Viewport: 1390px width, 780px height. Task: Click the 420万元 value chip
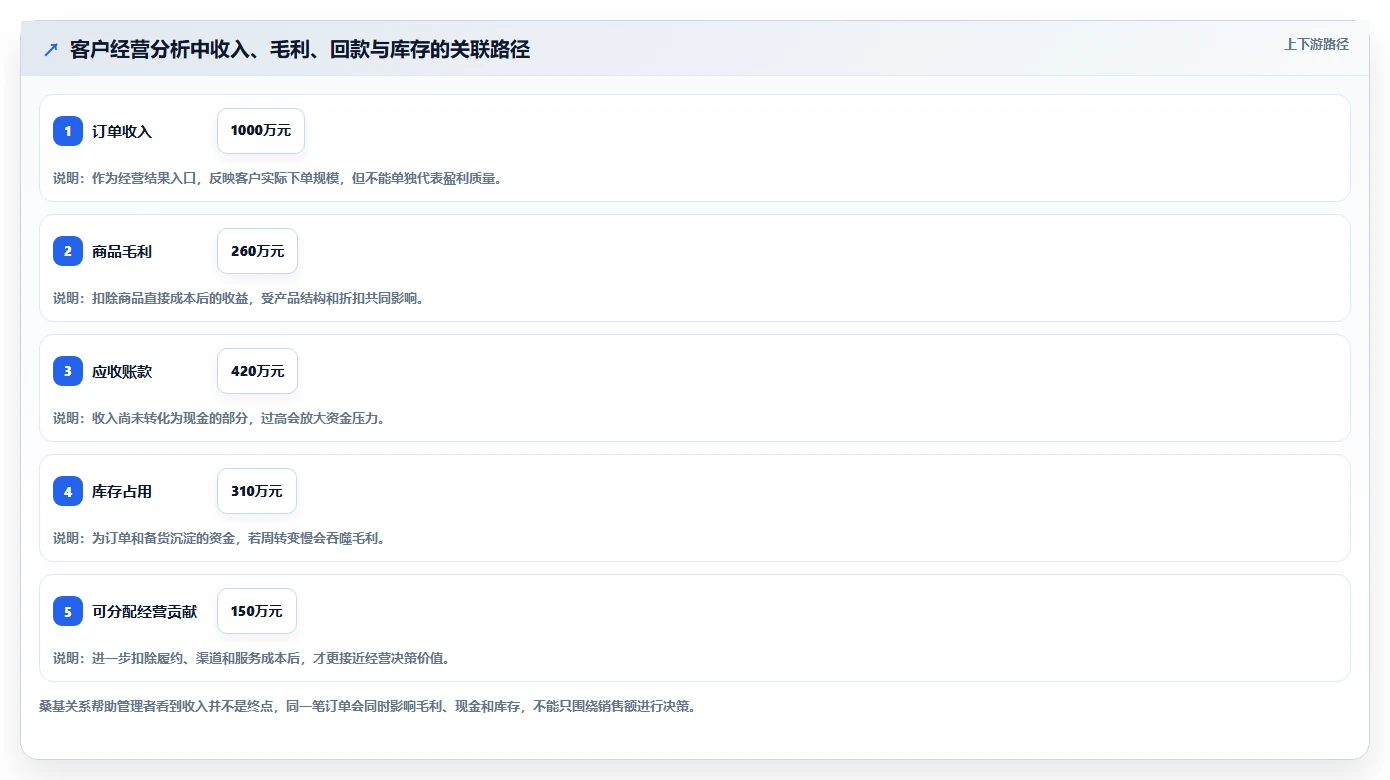tap(257, 371)
